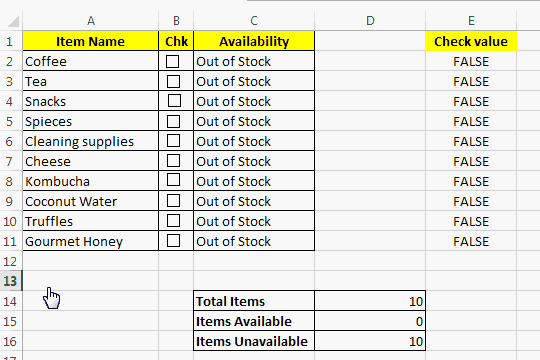
Task: Toggle the Cheese row checkbox
Action: coord(173,161)
